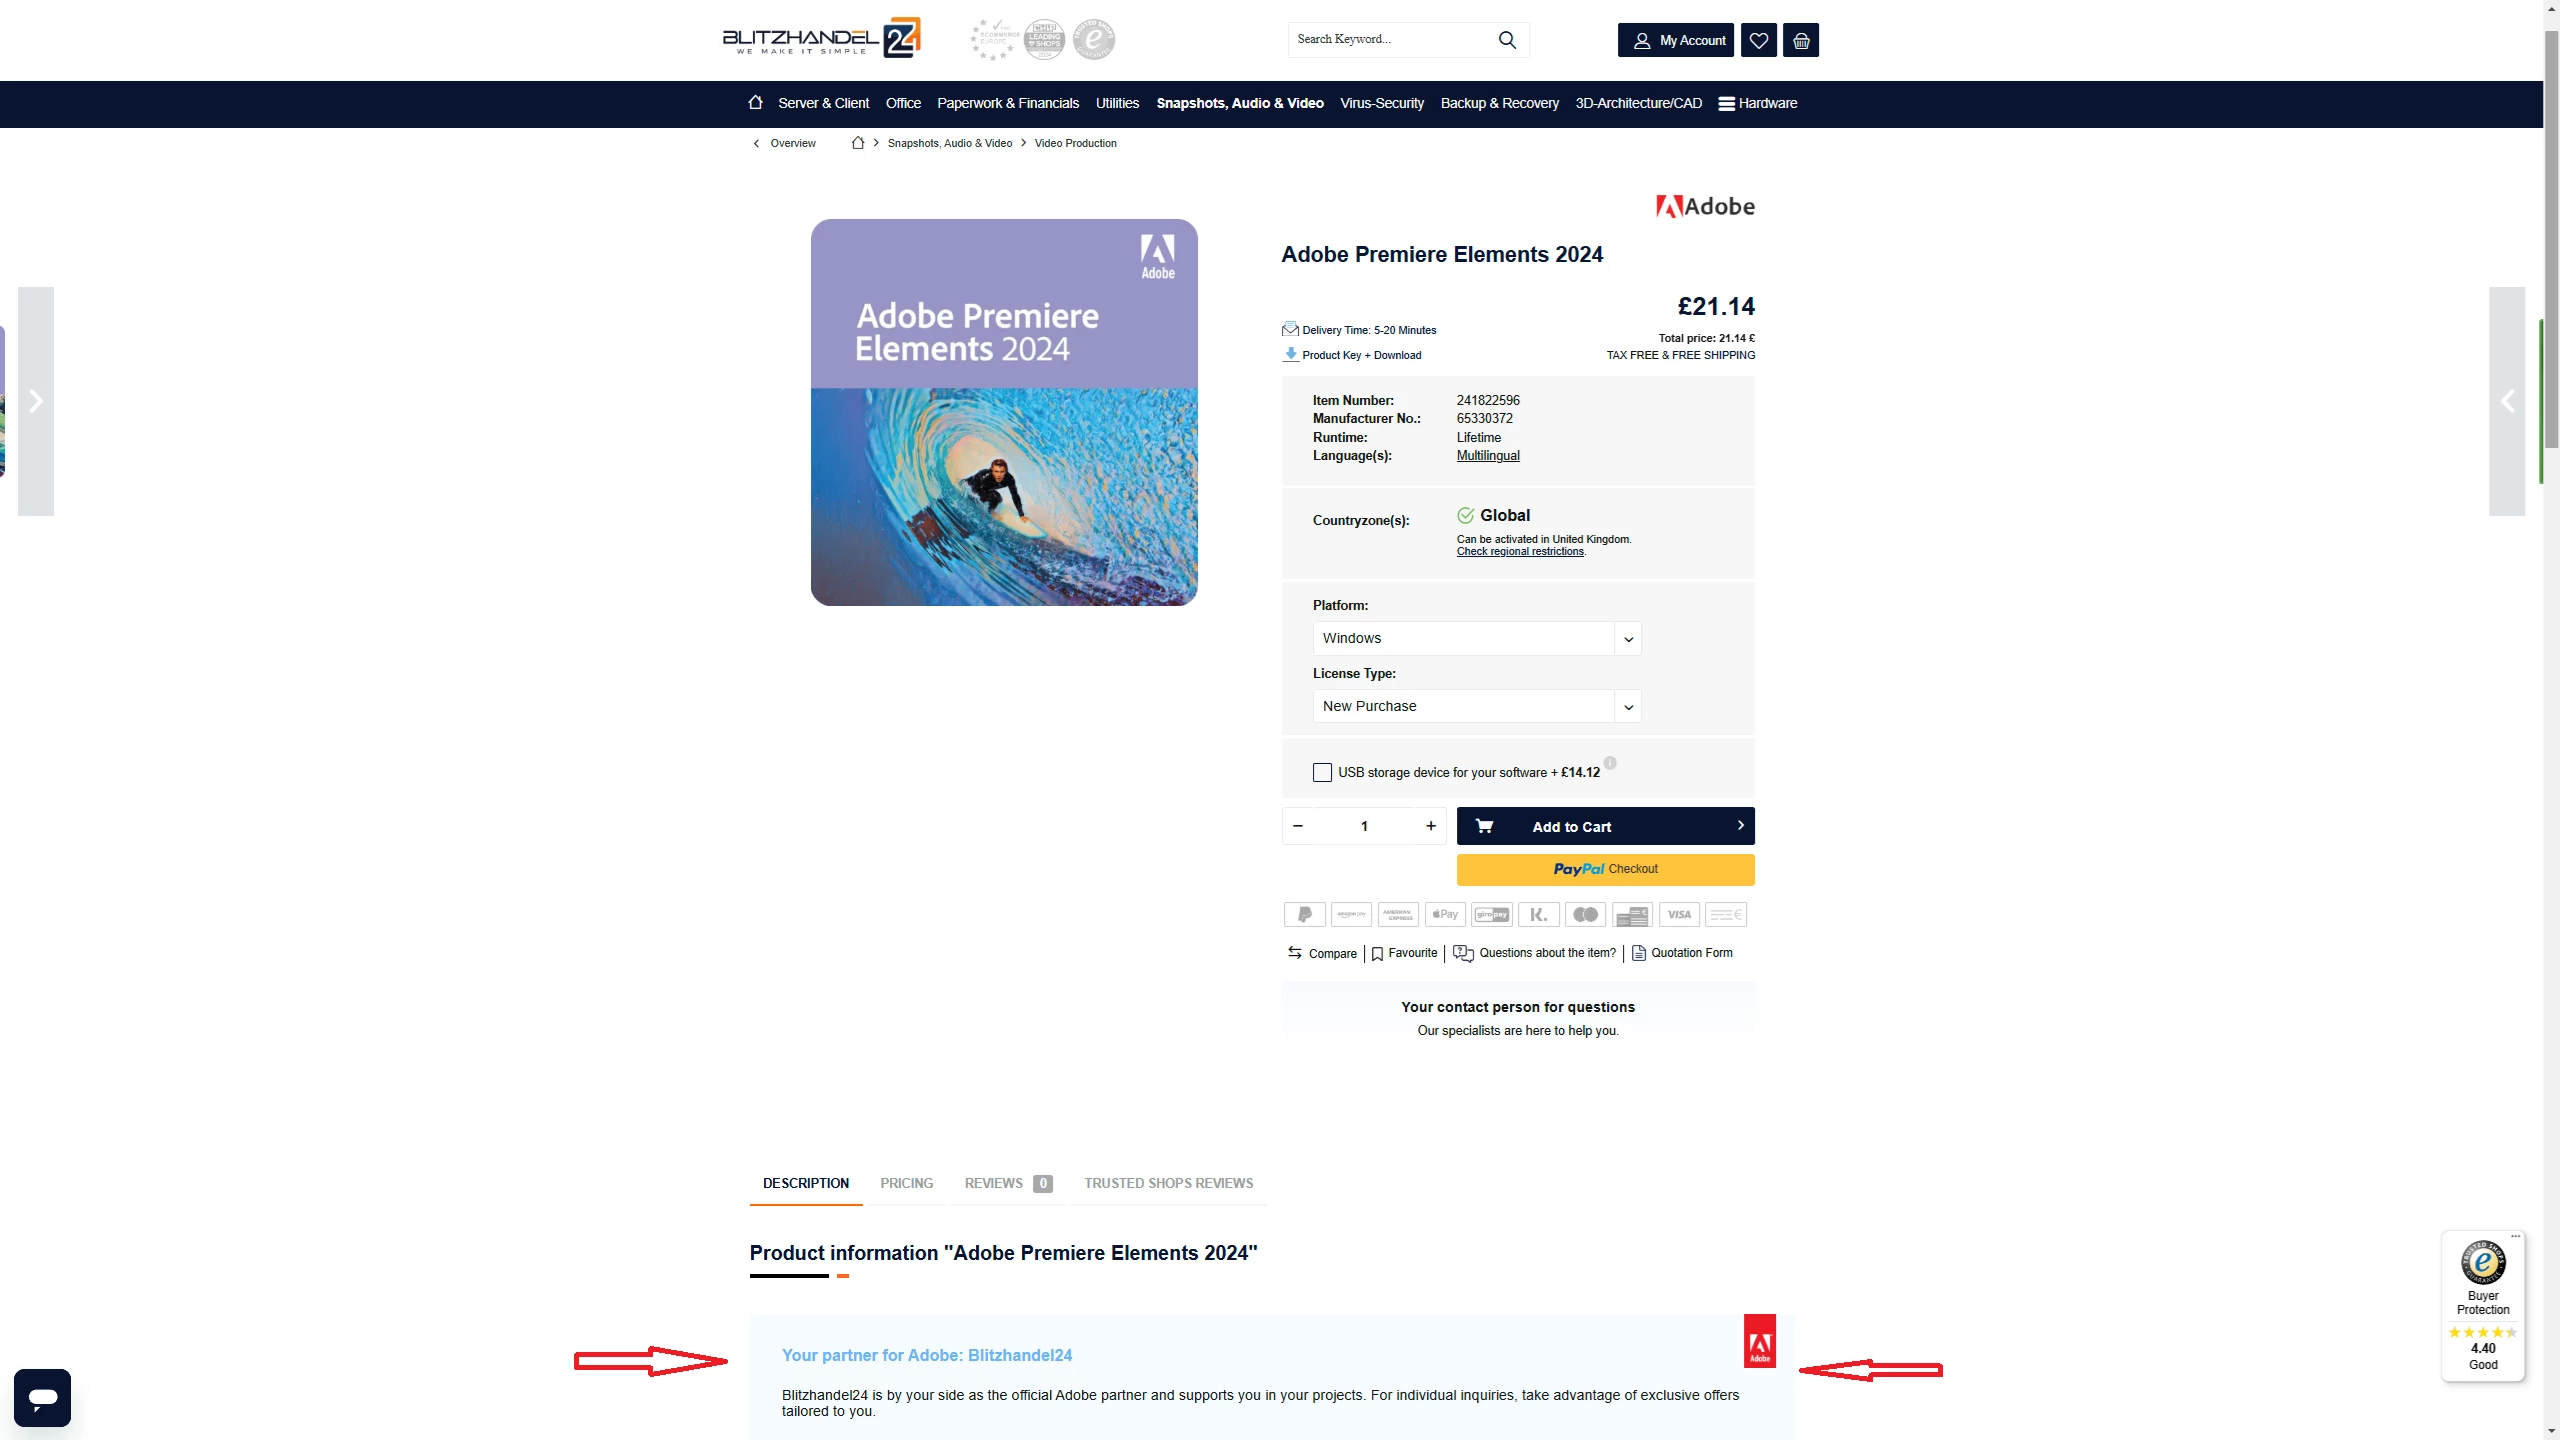Expand the License Type dropdown

click(x=1477, y=706)
